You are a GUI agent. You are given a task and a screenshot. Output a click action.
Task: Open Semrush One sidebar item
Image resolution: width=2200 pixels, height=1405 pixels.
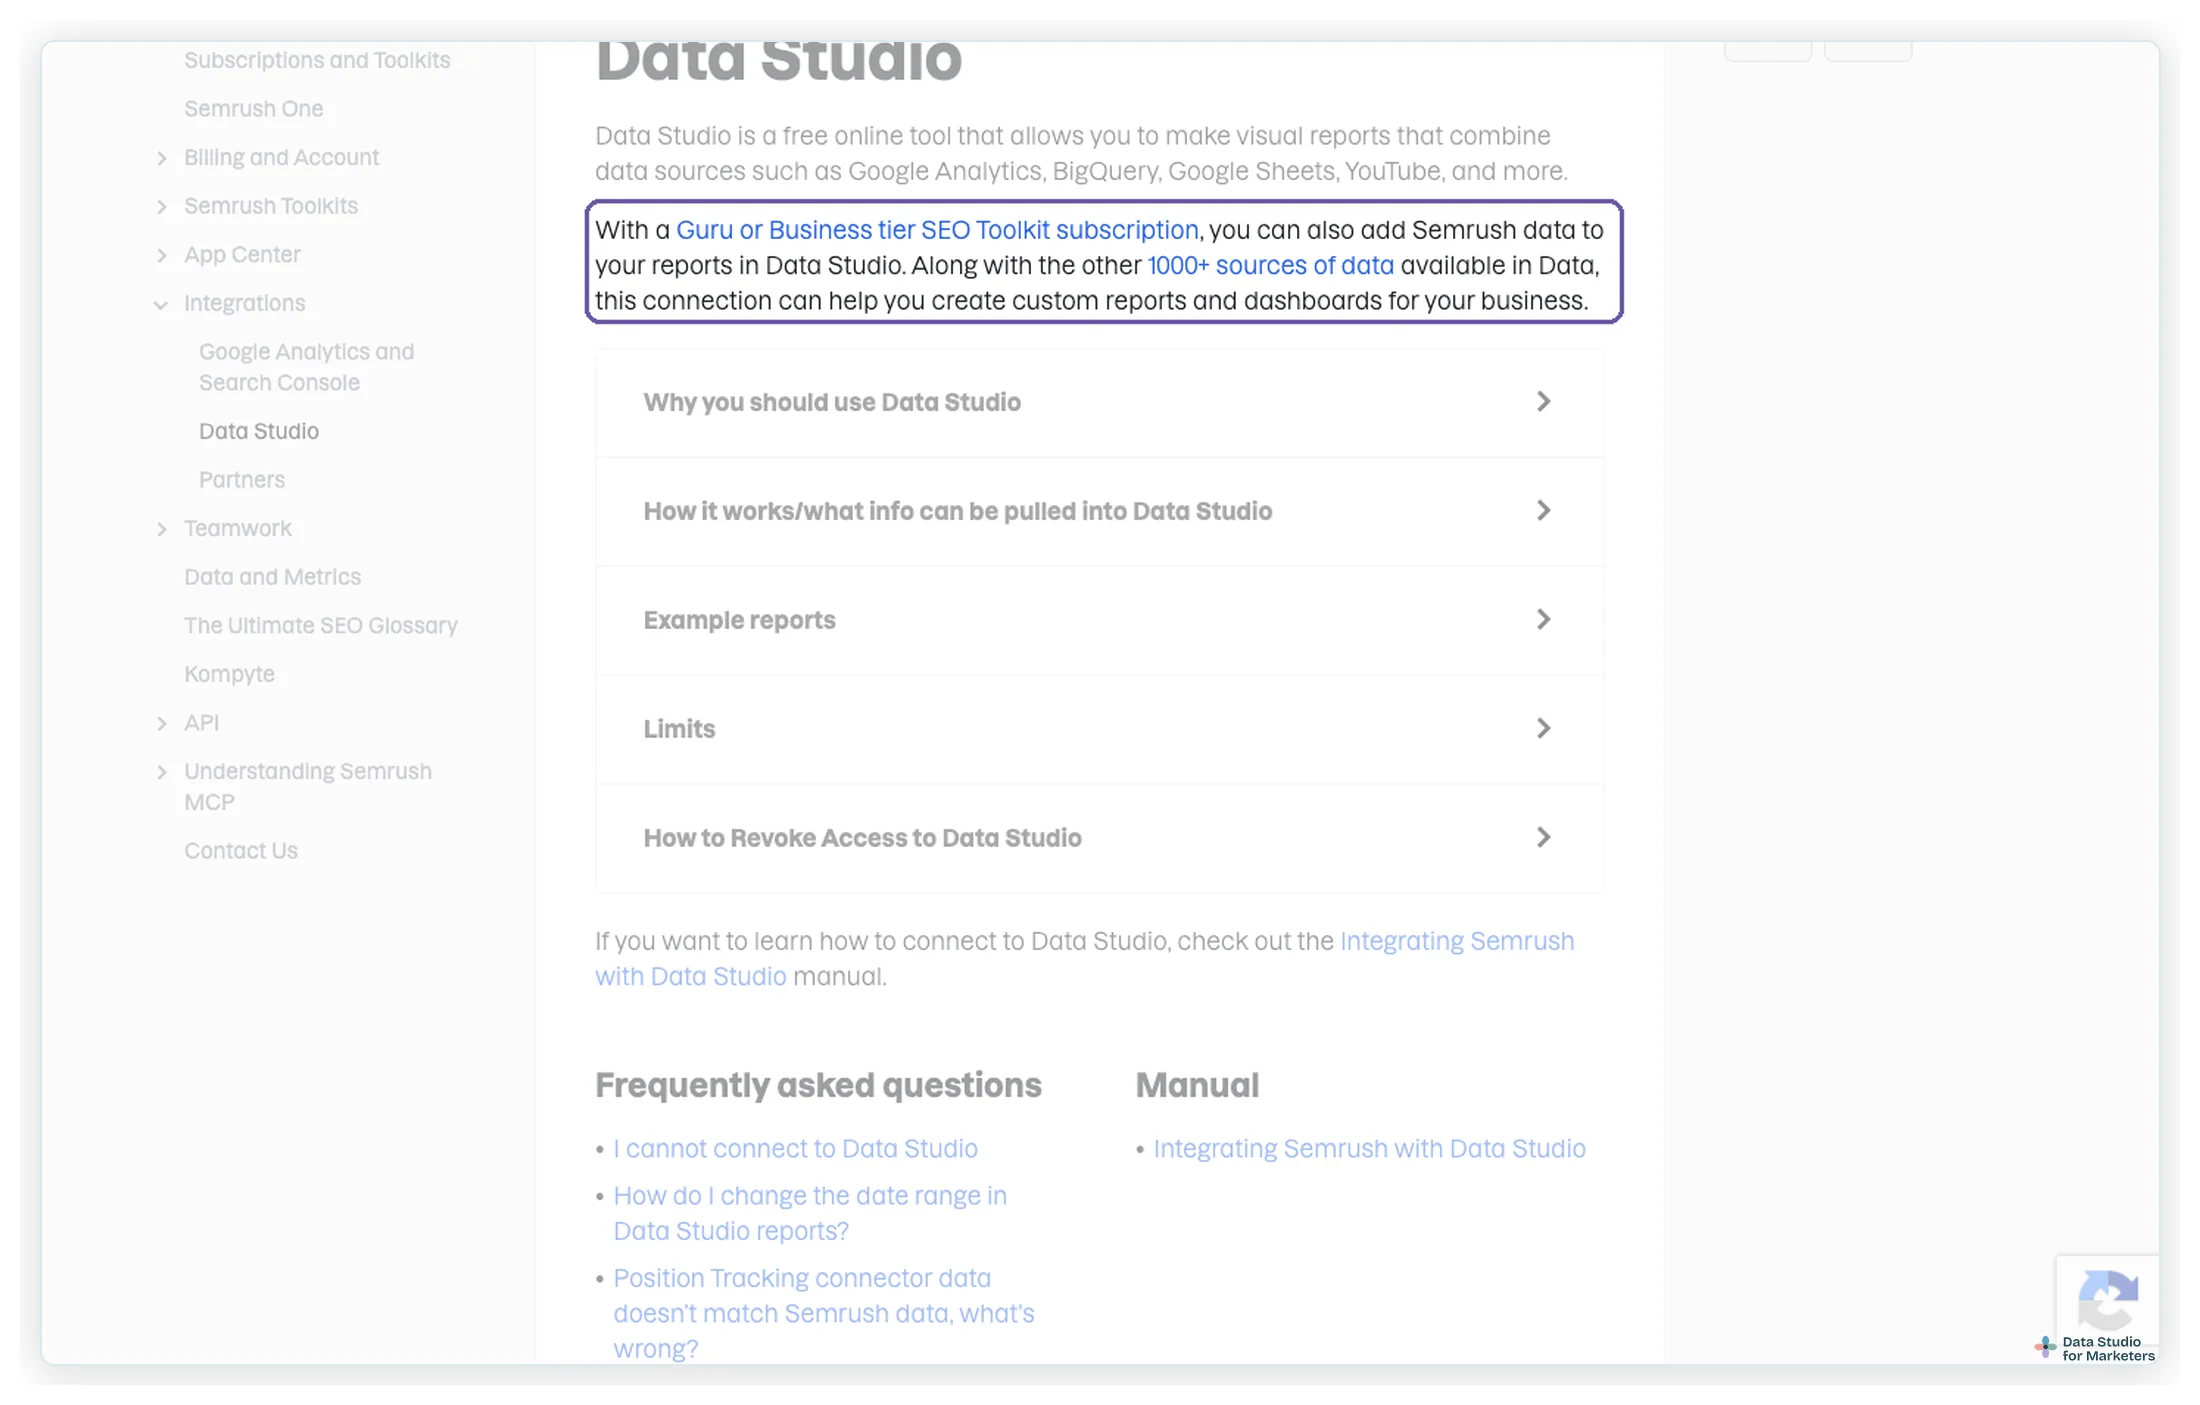point(253,108)
